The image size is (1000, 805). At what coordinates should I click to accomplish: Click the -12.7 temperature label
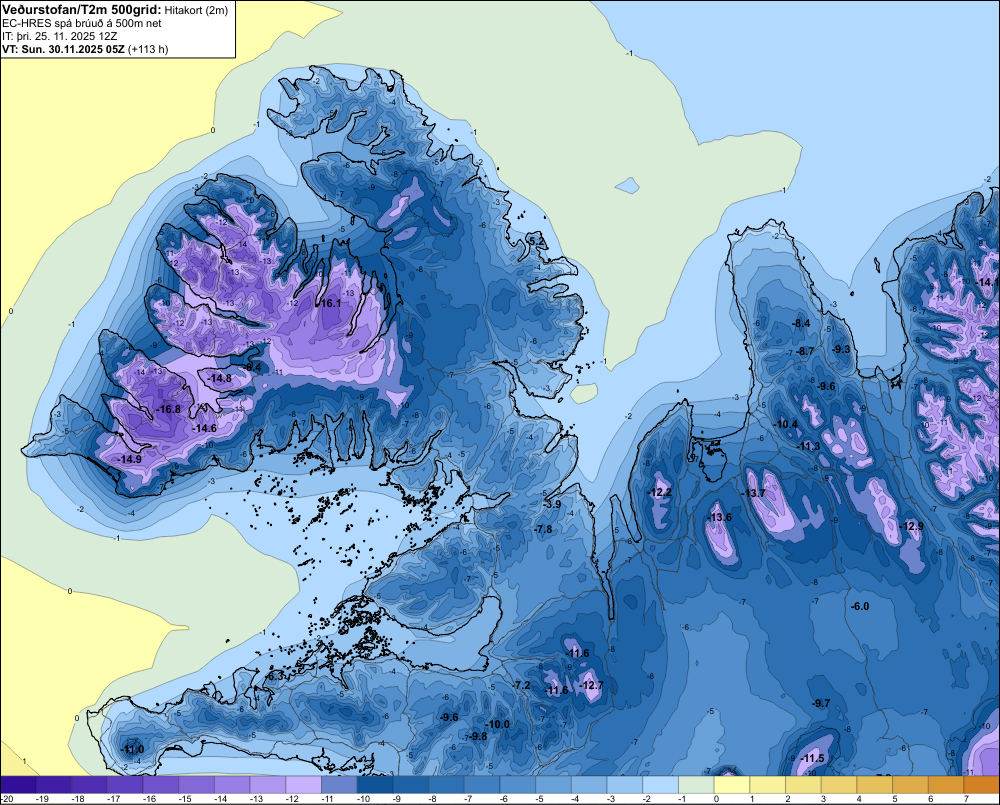tap(591, 686)
